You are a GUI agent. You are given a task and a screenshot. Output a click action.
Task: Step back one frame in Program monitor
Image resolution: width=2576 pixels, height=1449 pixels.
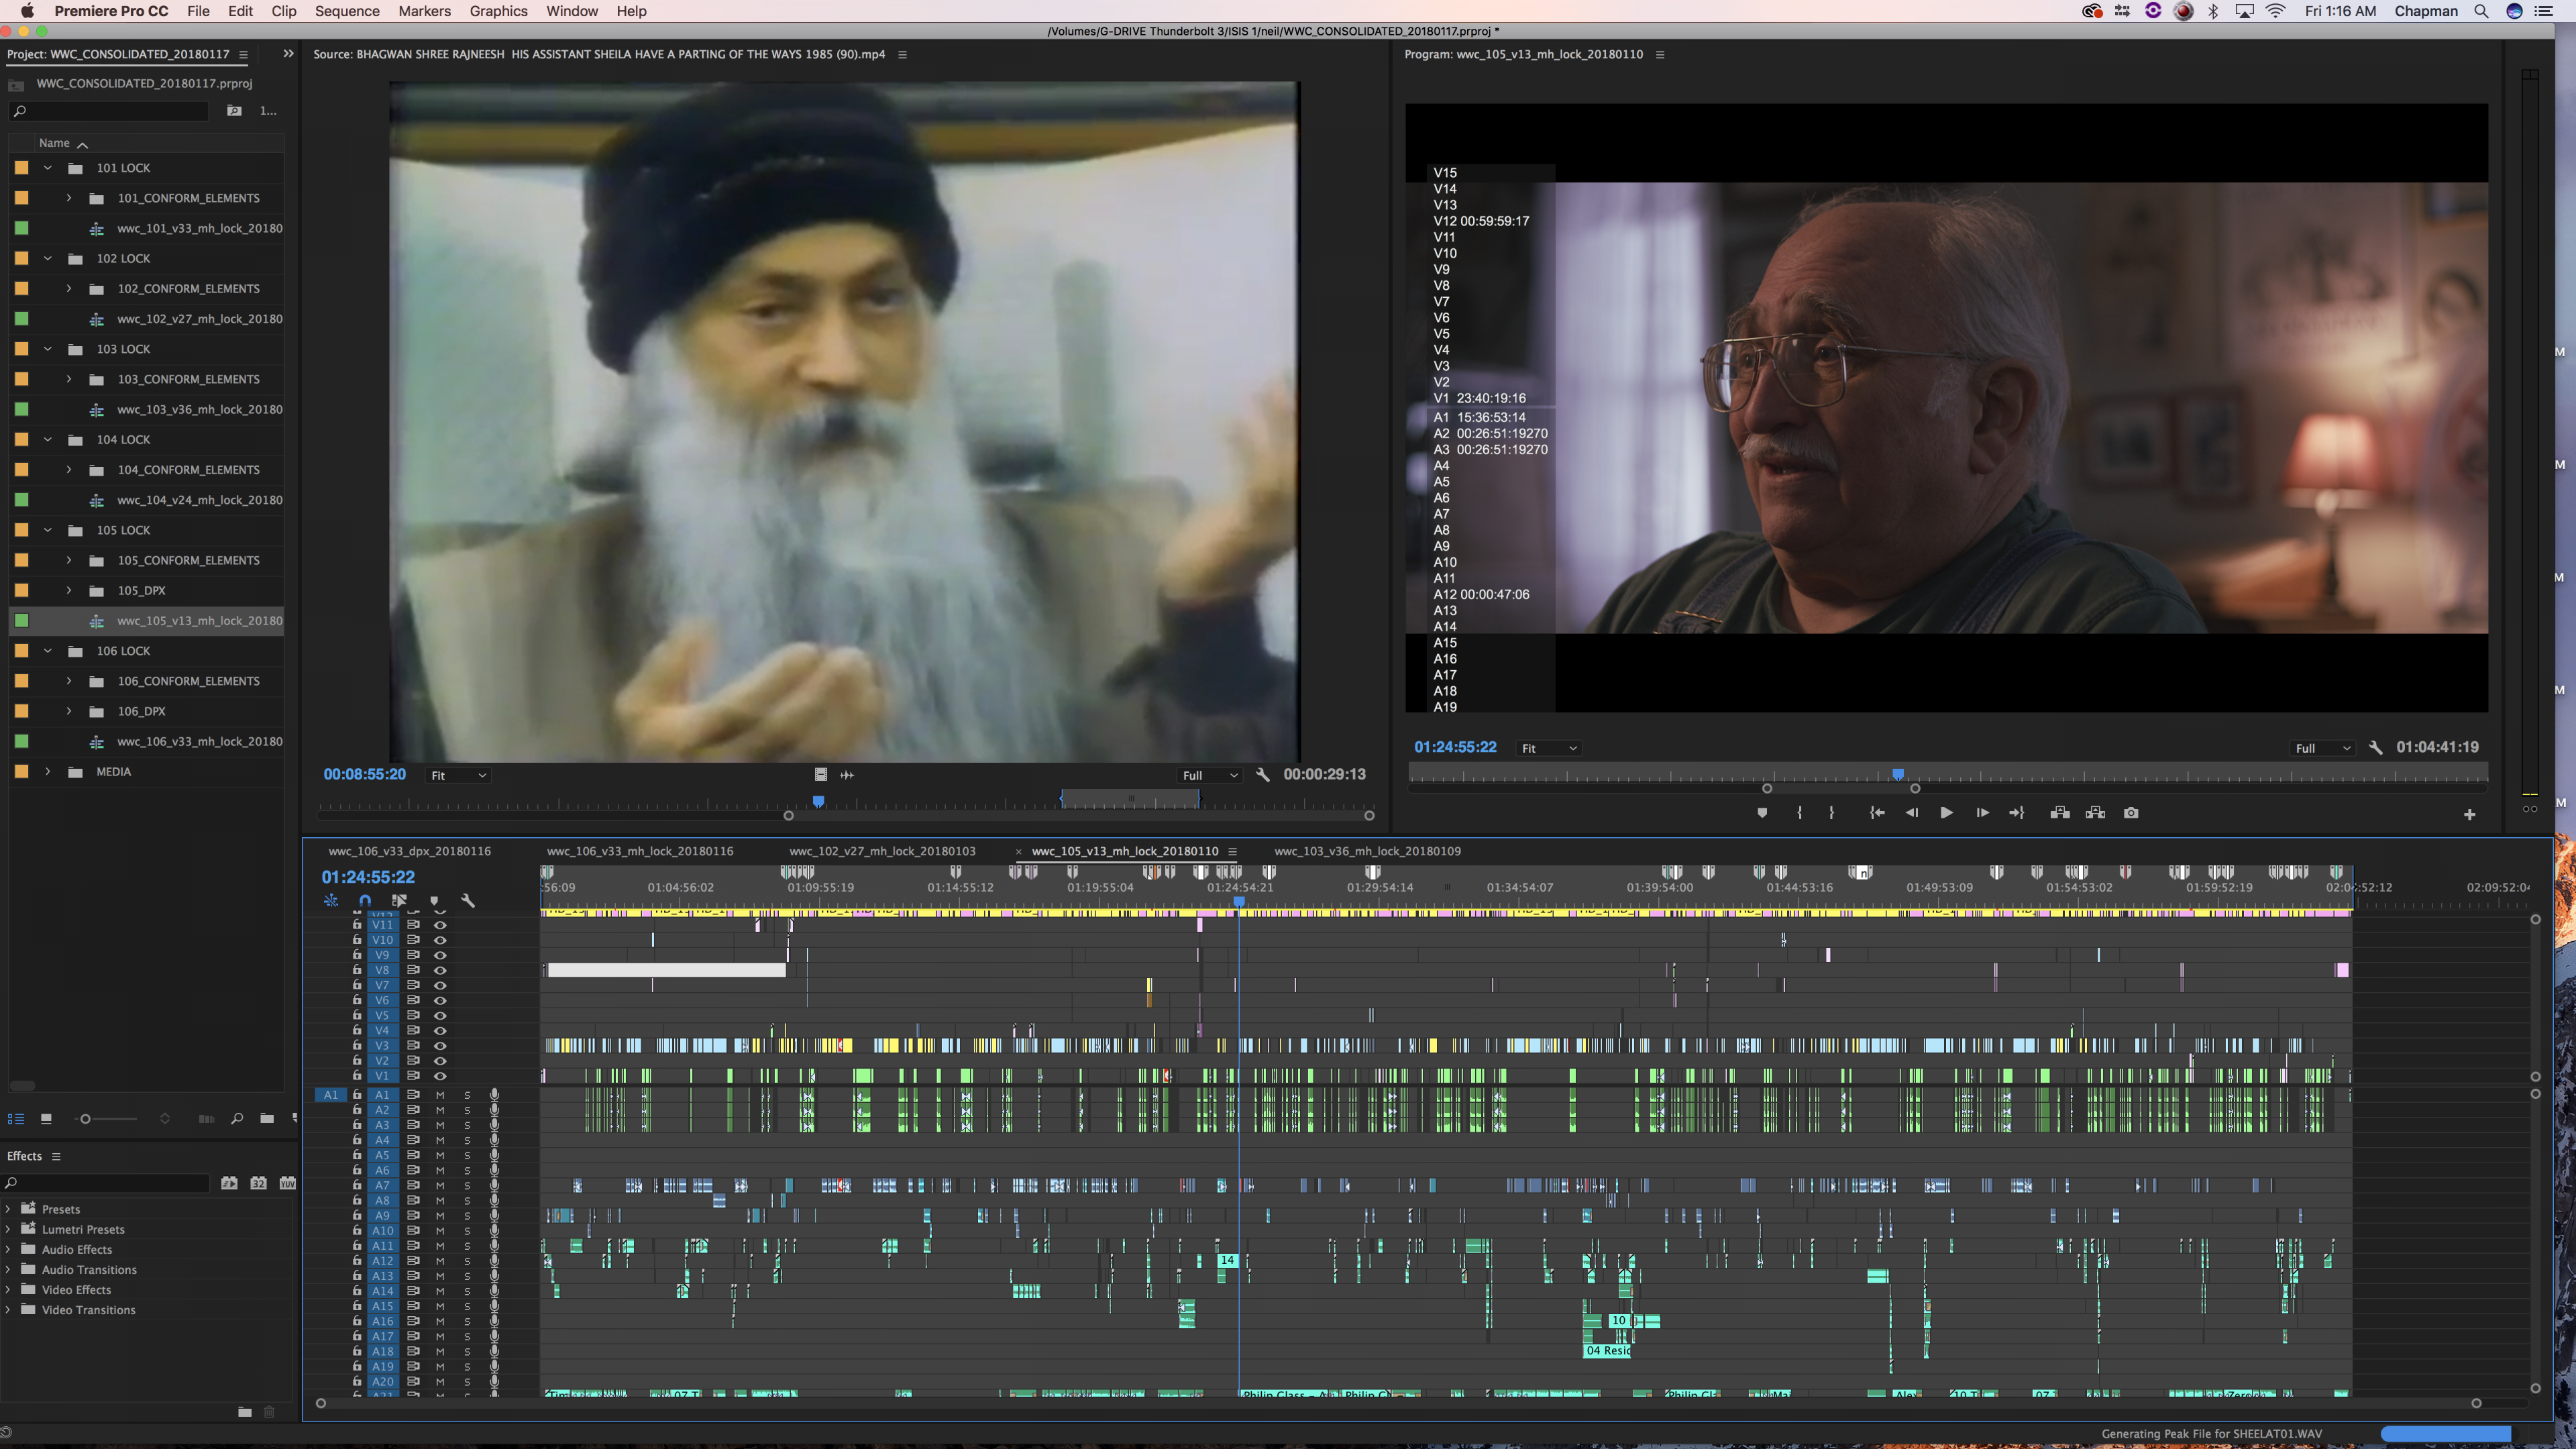(1912, 813)
